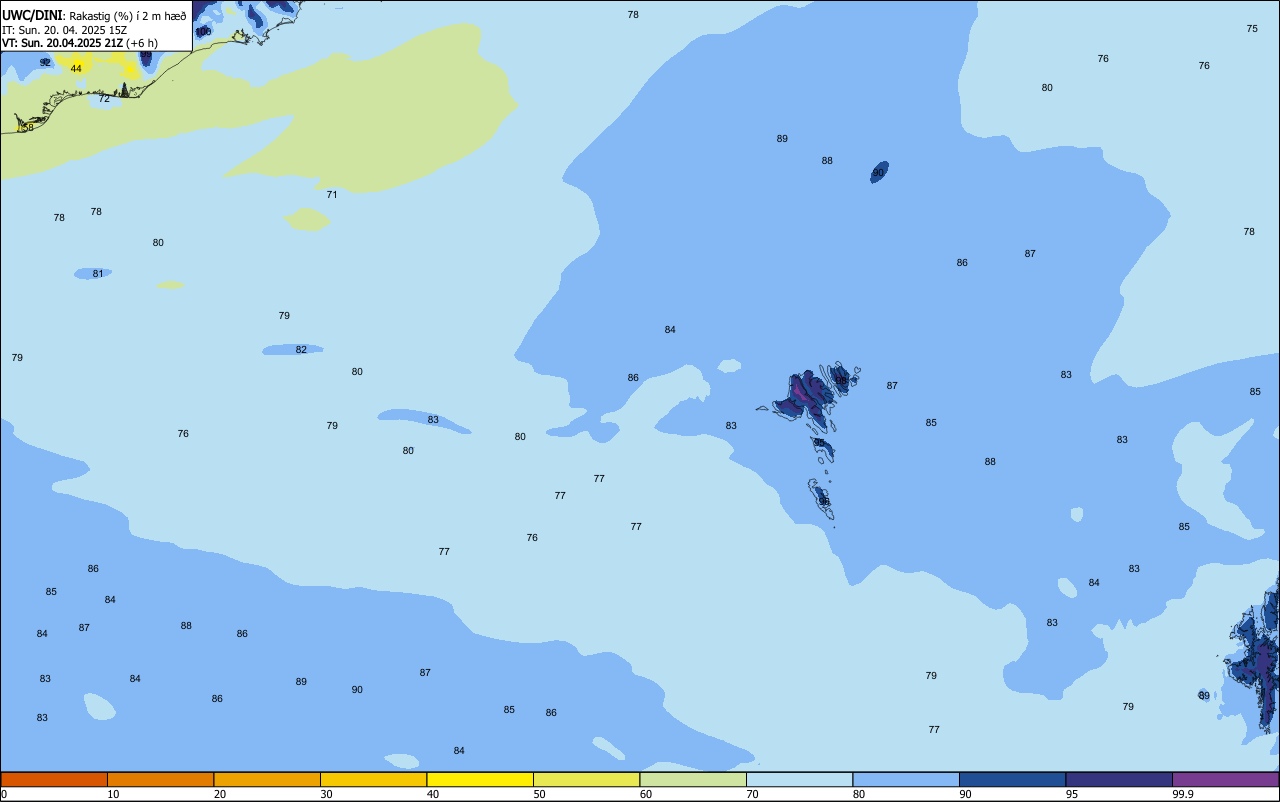Select the "IT: Sun. 20. 04. 2025 15Z" line
The height and width of the screenshot is (802, 1280).
pos(64,30)
